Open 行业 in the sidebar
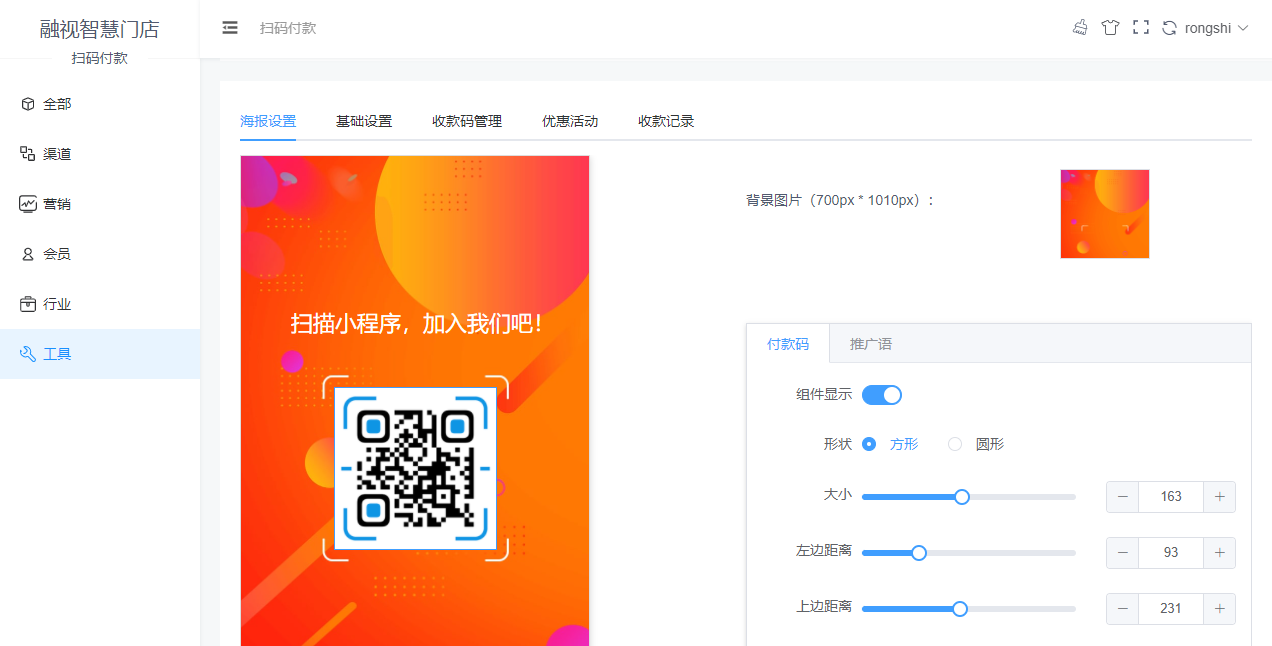This screenshot has width=1272, height=646. click(100, 304)
